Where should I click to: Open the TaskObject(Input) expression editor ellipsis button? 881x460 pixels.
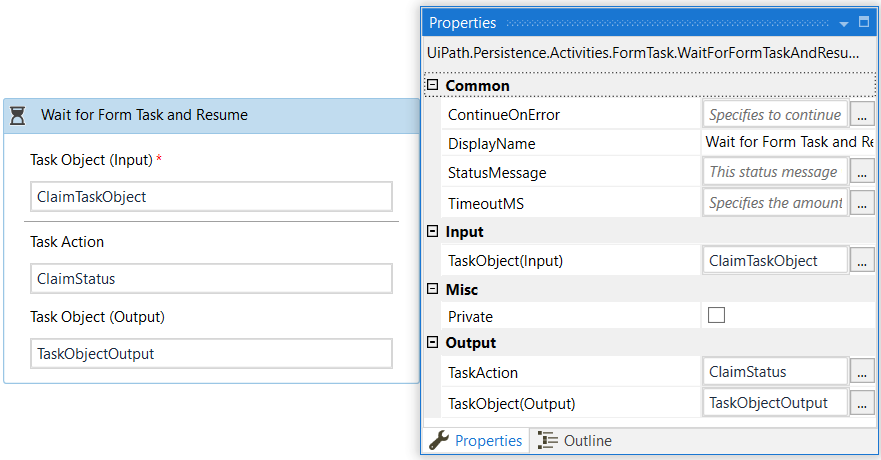862,261
